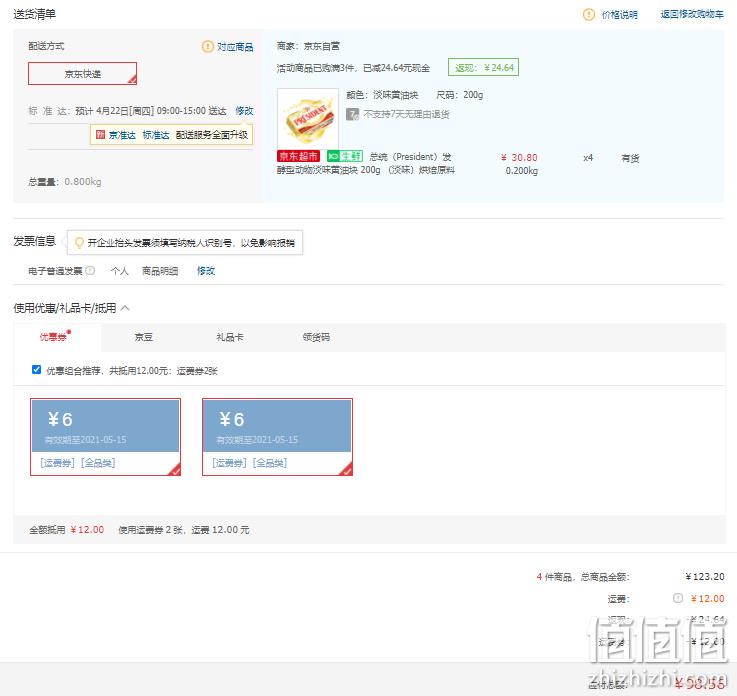This screenshot has width=737, height=696.
Task: Switch to the 礼品卡 tab
Action: pyautogui.click(x=230, y=337)
